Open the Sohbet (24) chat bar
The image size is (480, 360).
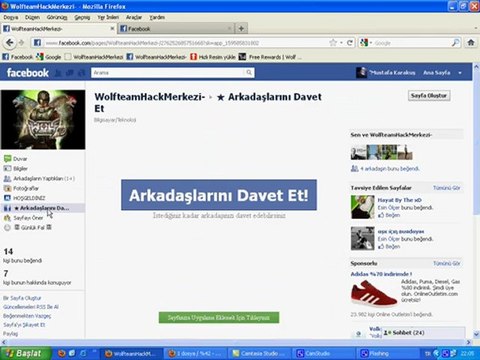(x=423, y=333)
